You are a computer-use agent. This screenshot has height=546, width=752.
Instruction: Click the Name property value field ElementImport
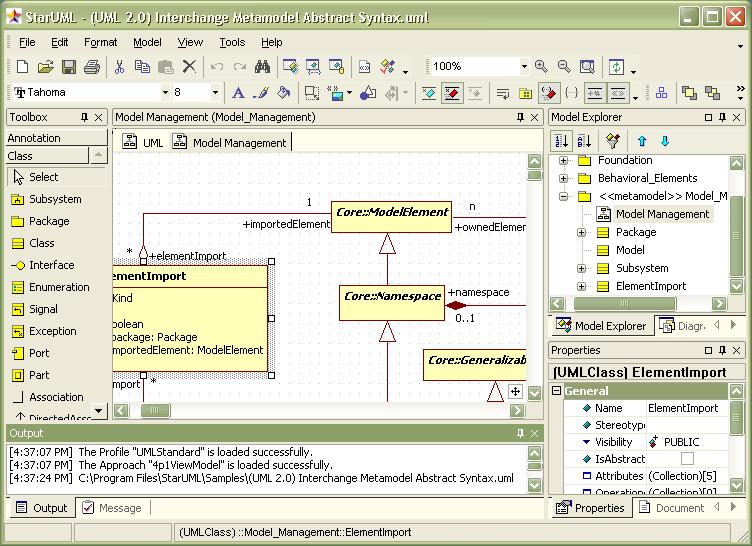(687, 408)
